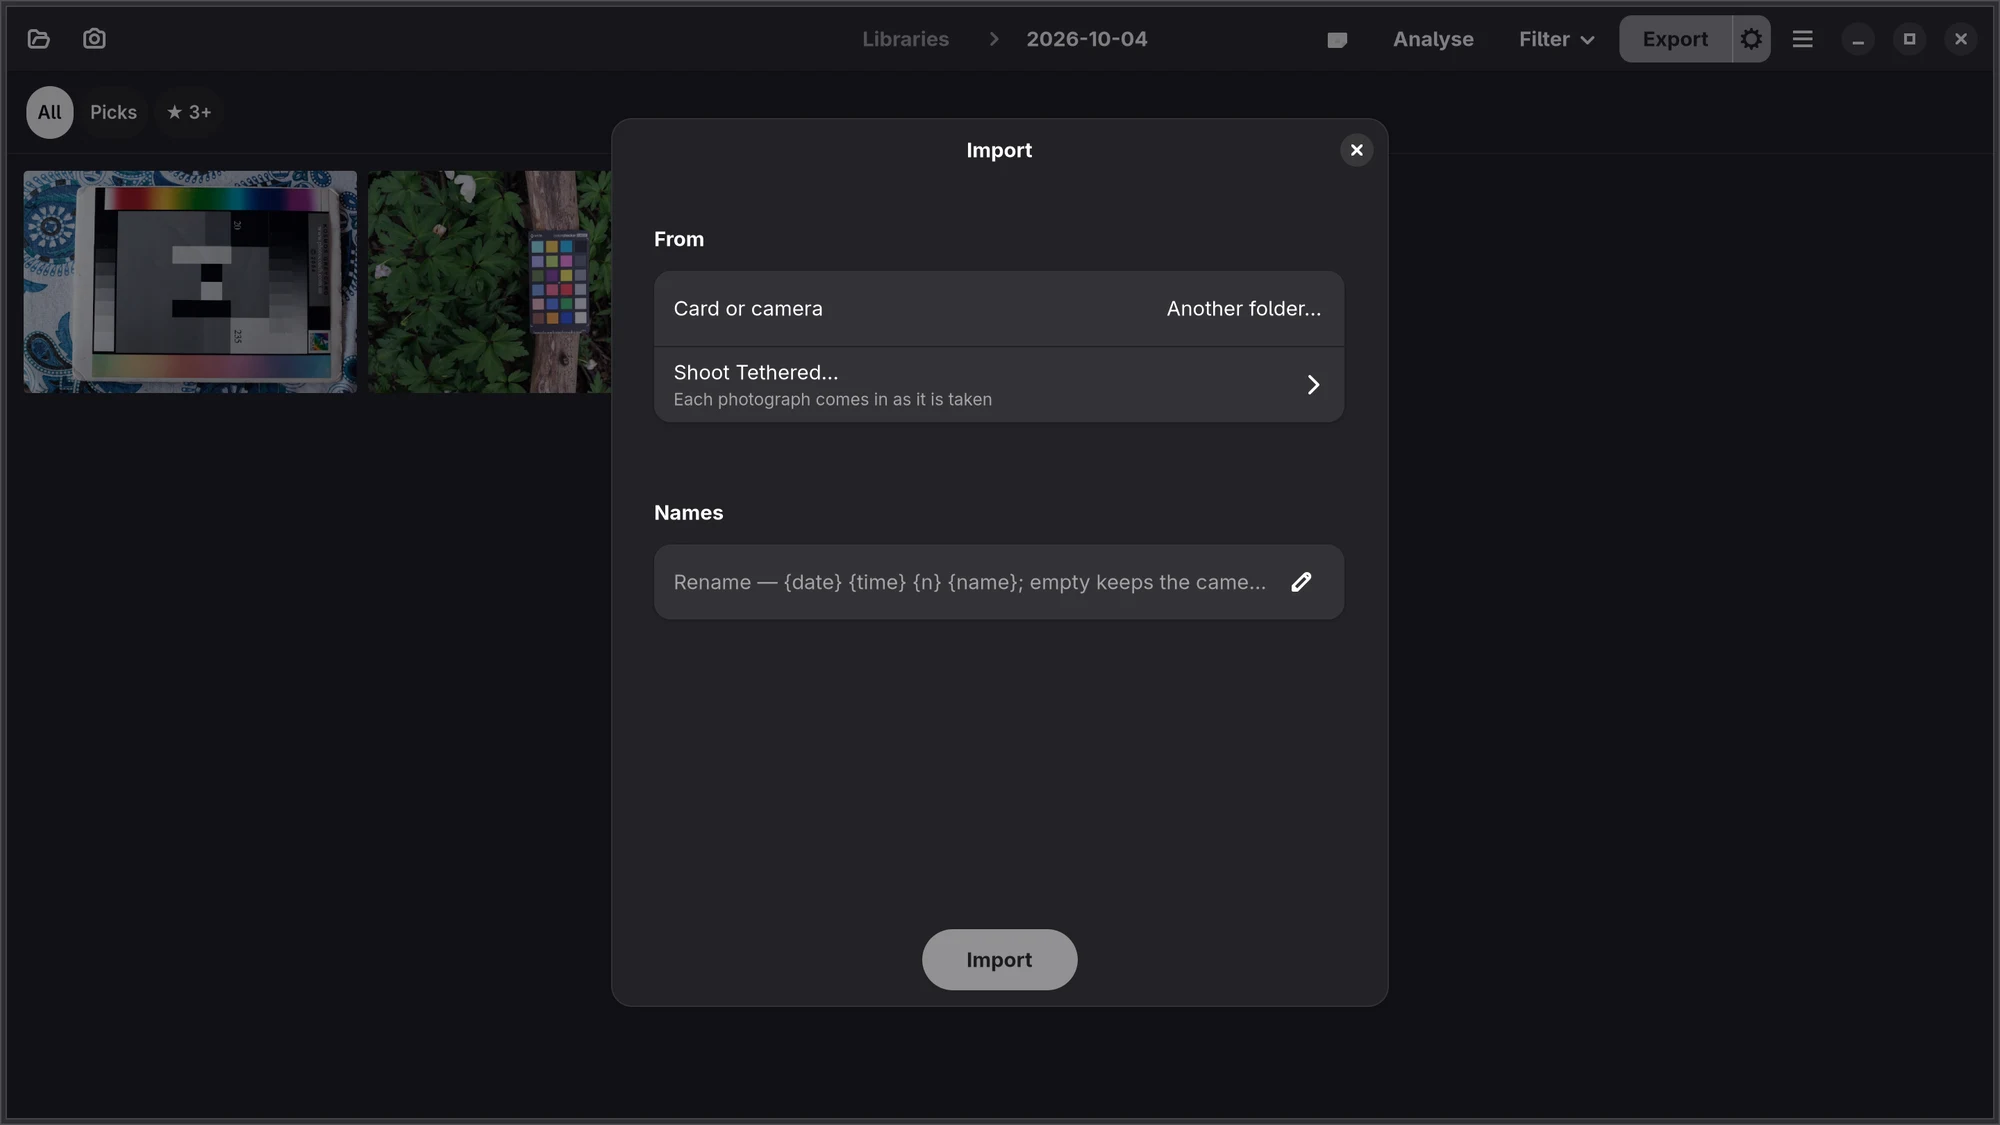Open folder icon in top-left toolbar
2000x1125 pixels.
(39, 39)
